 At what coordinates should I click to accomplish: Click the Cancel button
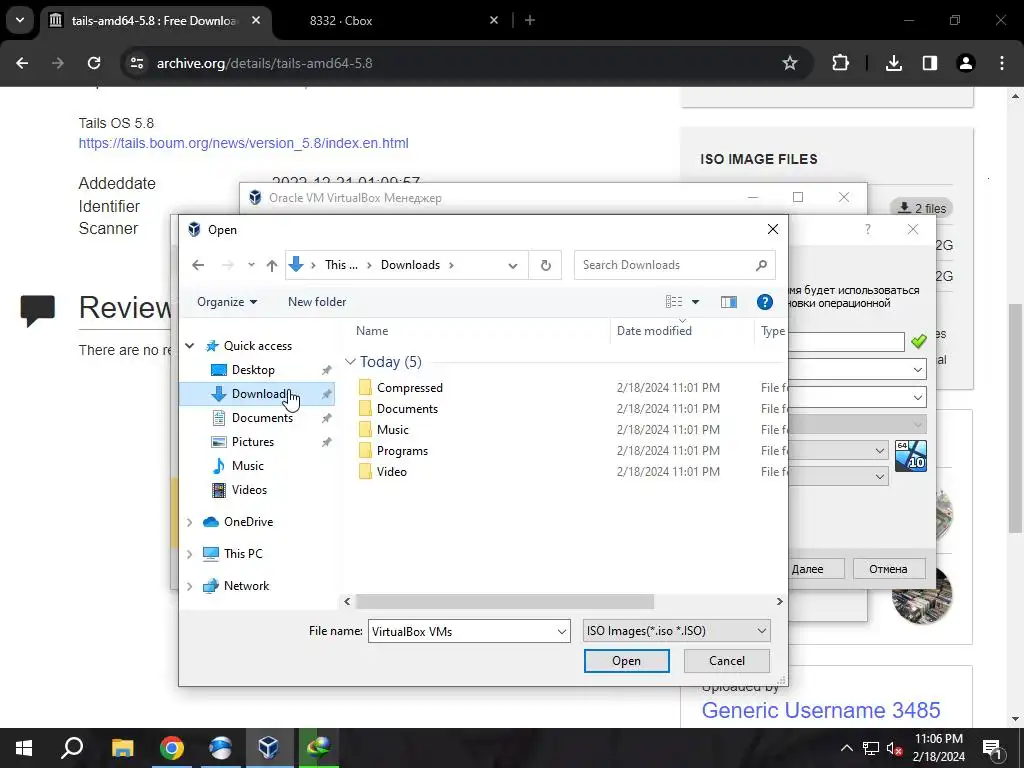pyautogui.click(x=727, y=661)
